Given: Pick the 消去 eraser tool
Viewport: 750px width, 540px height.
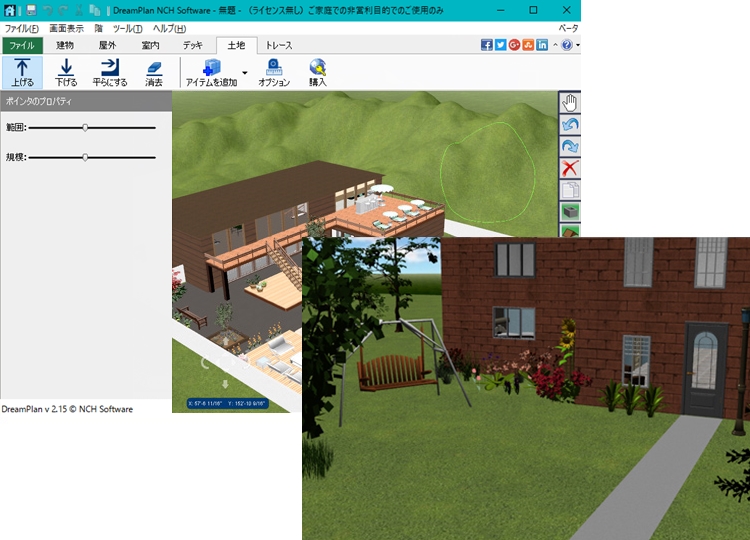Looking at the screenshot, I should click(x=154, y=72).
